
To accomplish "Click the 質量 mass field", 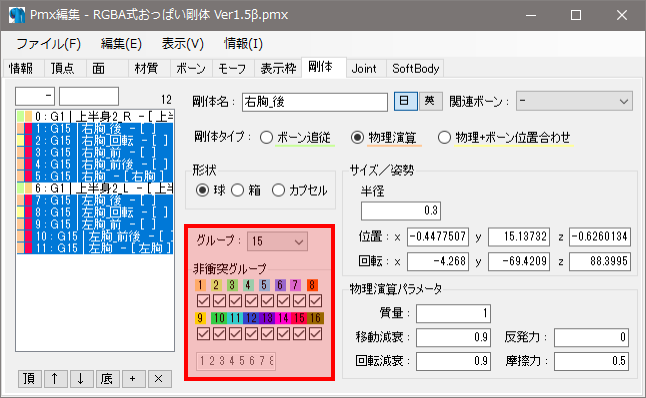I will [453, 314].
